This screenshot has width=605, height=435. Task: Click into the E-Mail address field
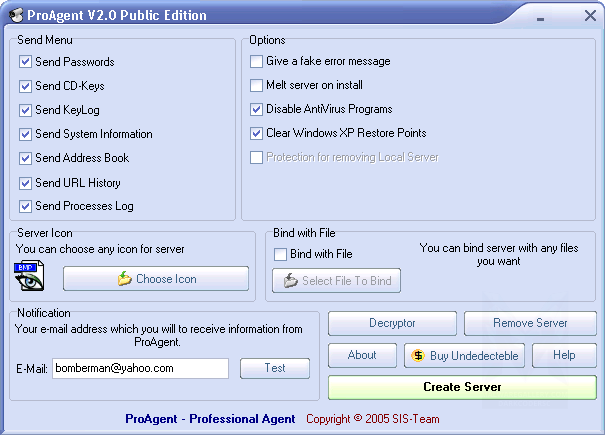(140, 368)
